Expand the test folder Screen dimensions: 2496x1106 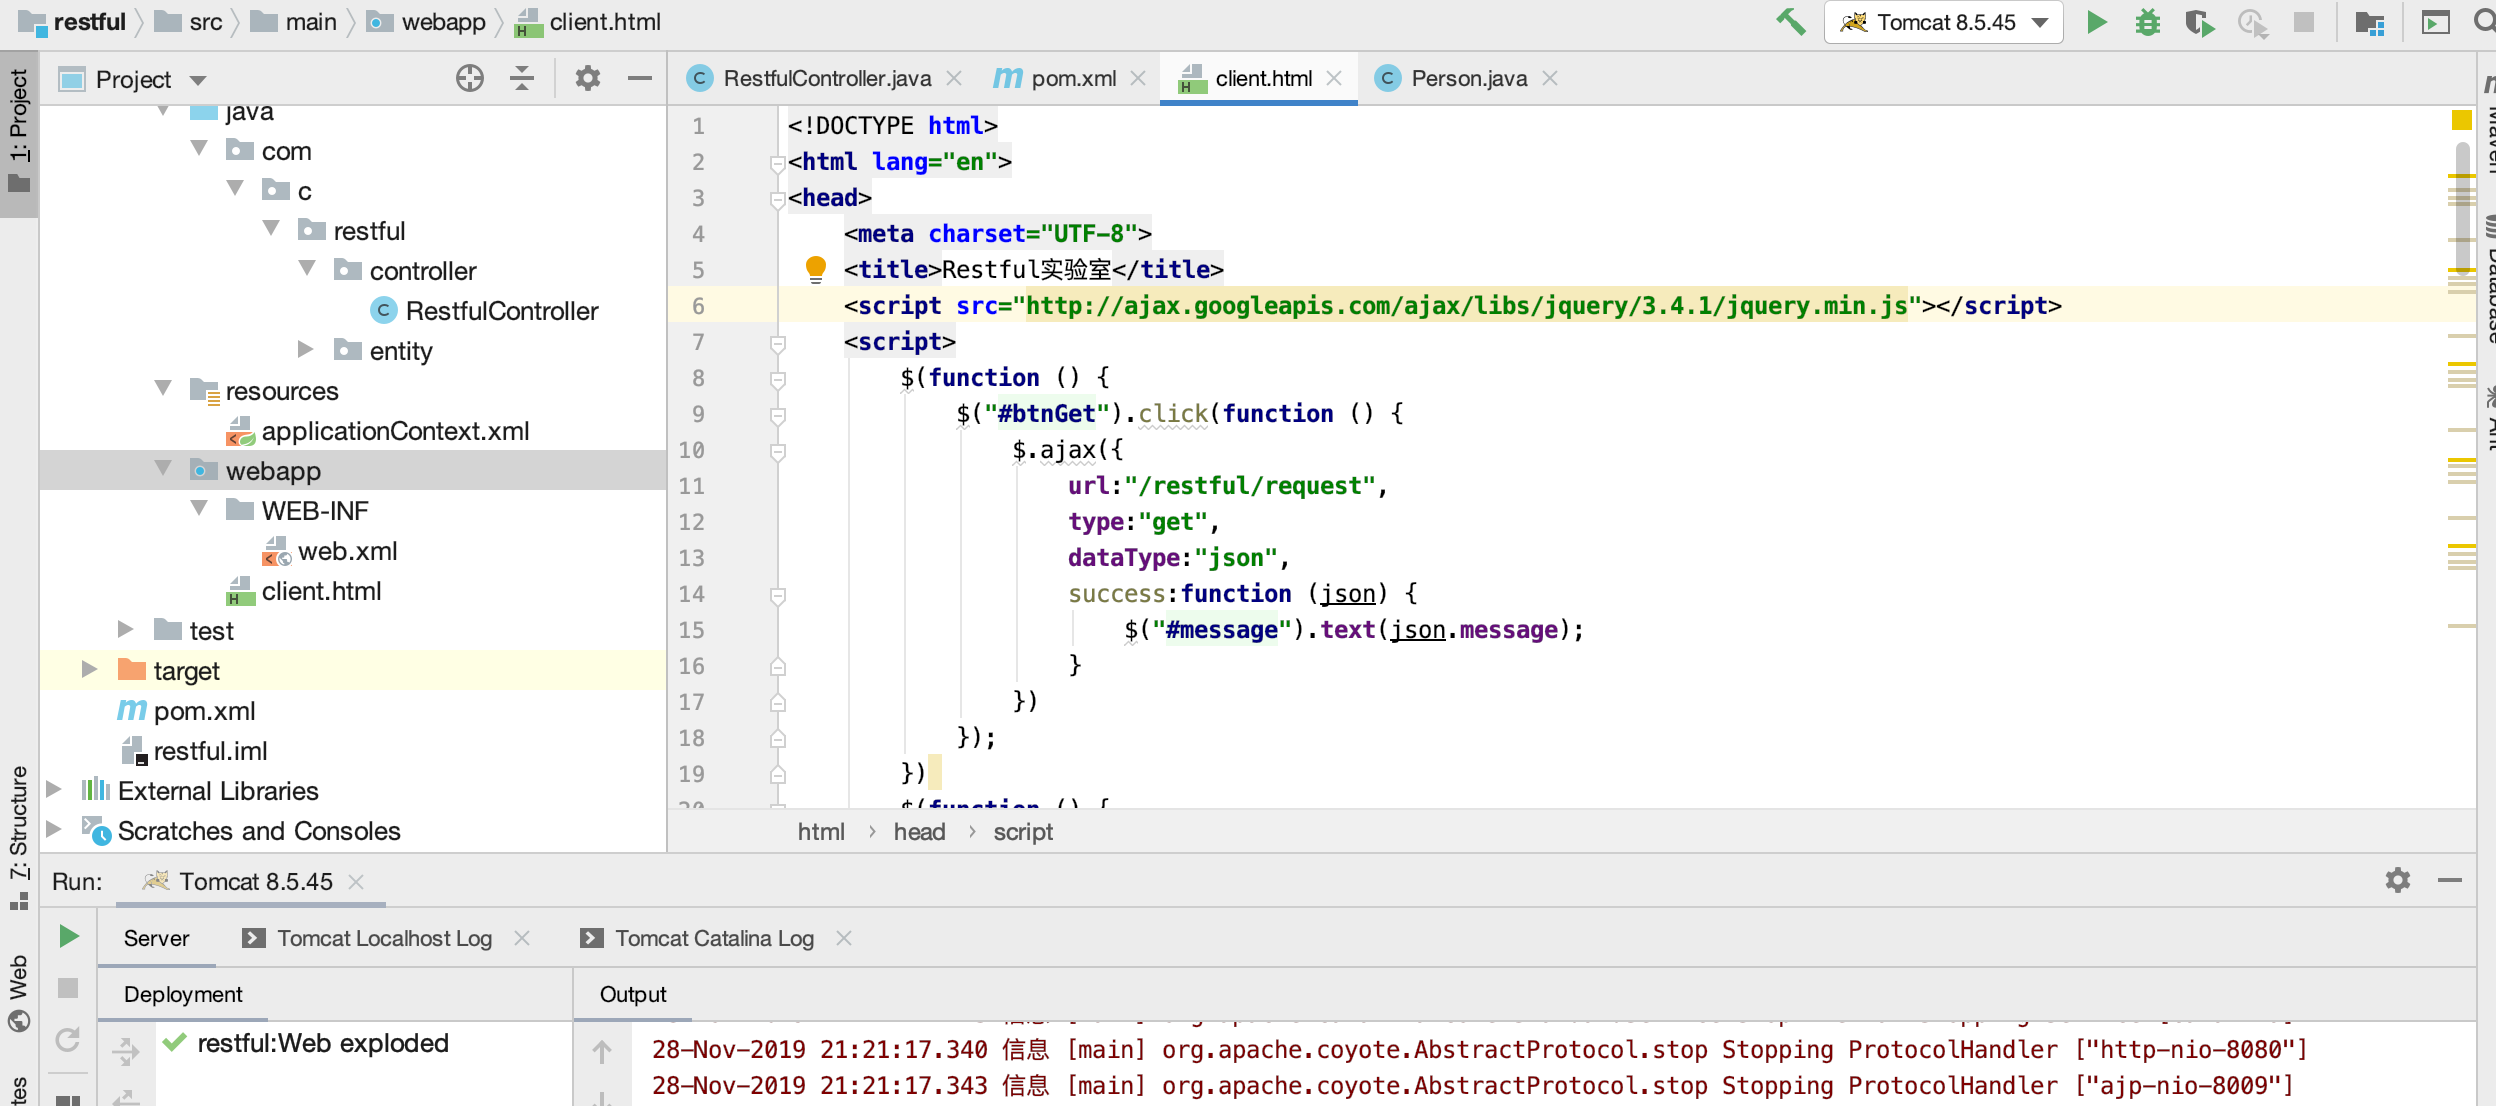(x=127, y=629)
